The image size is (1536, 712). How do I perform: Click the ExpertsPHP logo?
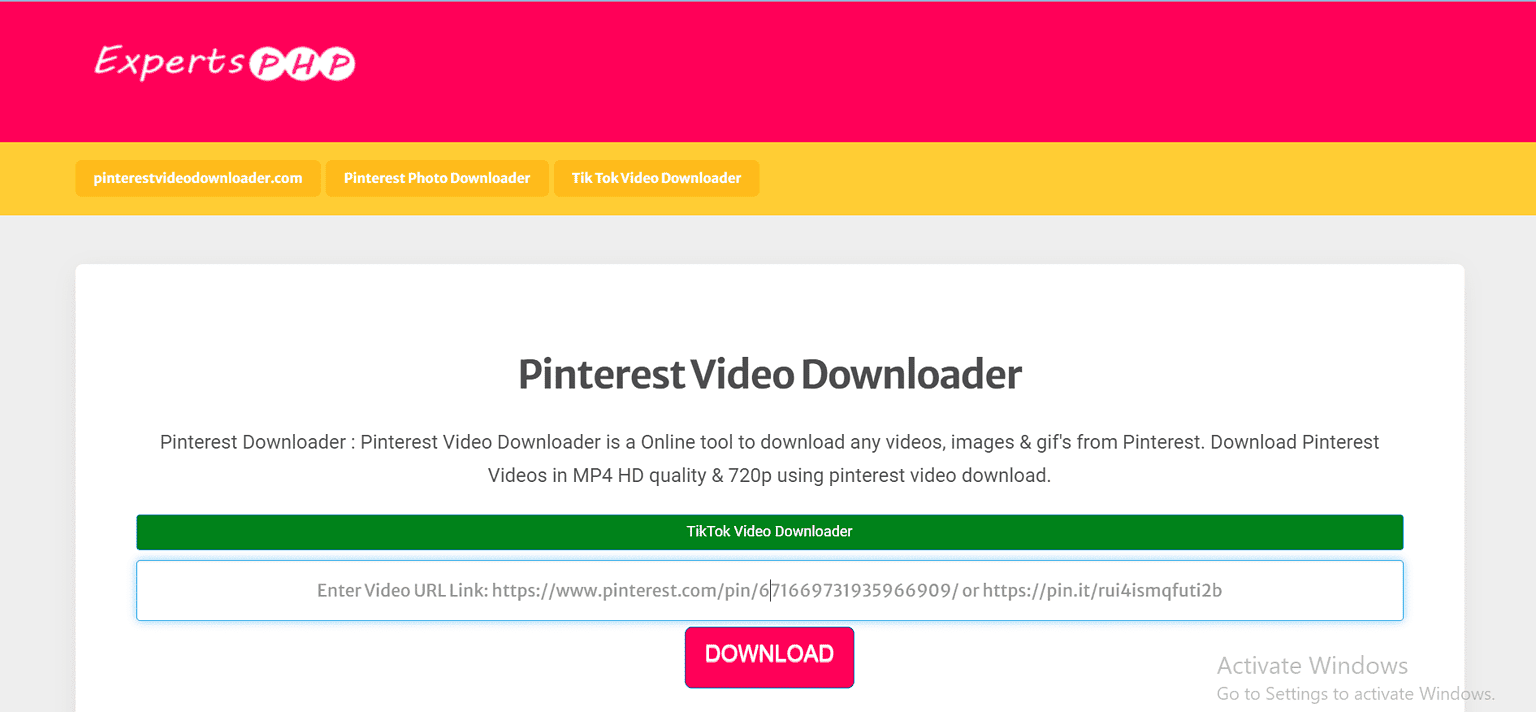[223, 63]
